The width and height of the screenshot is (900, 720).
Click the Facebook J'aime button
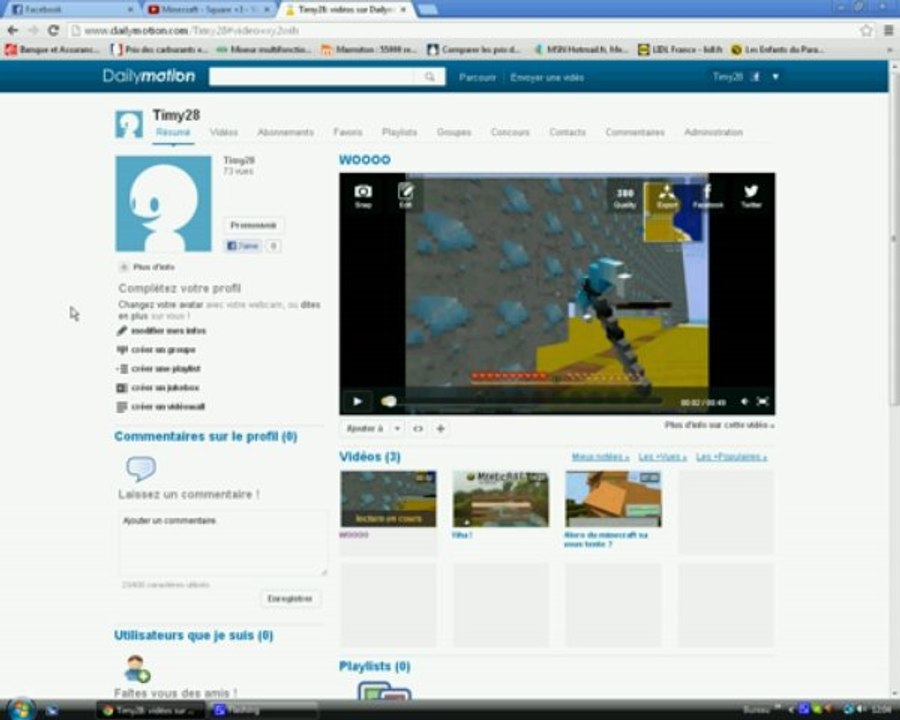242,246
